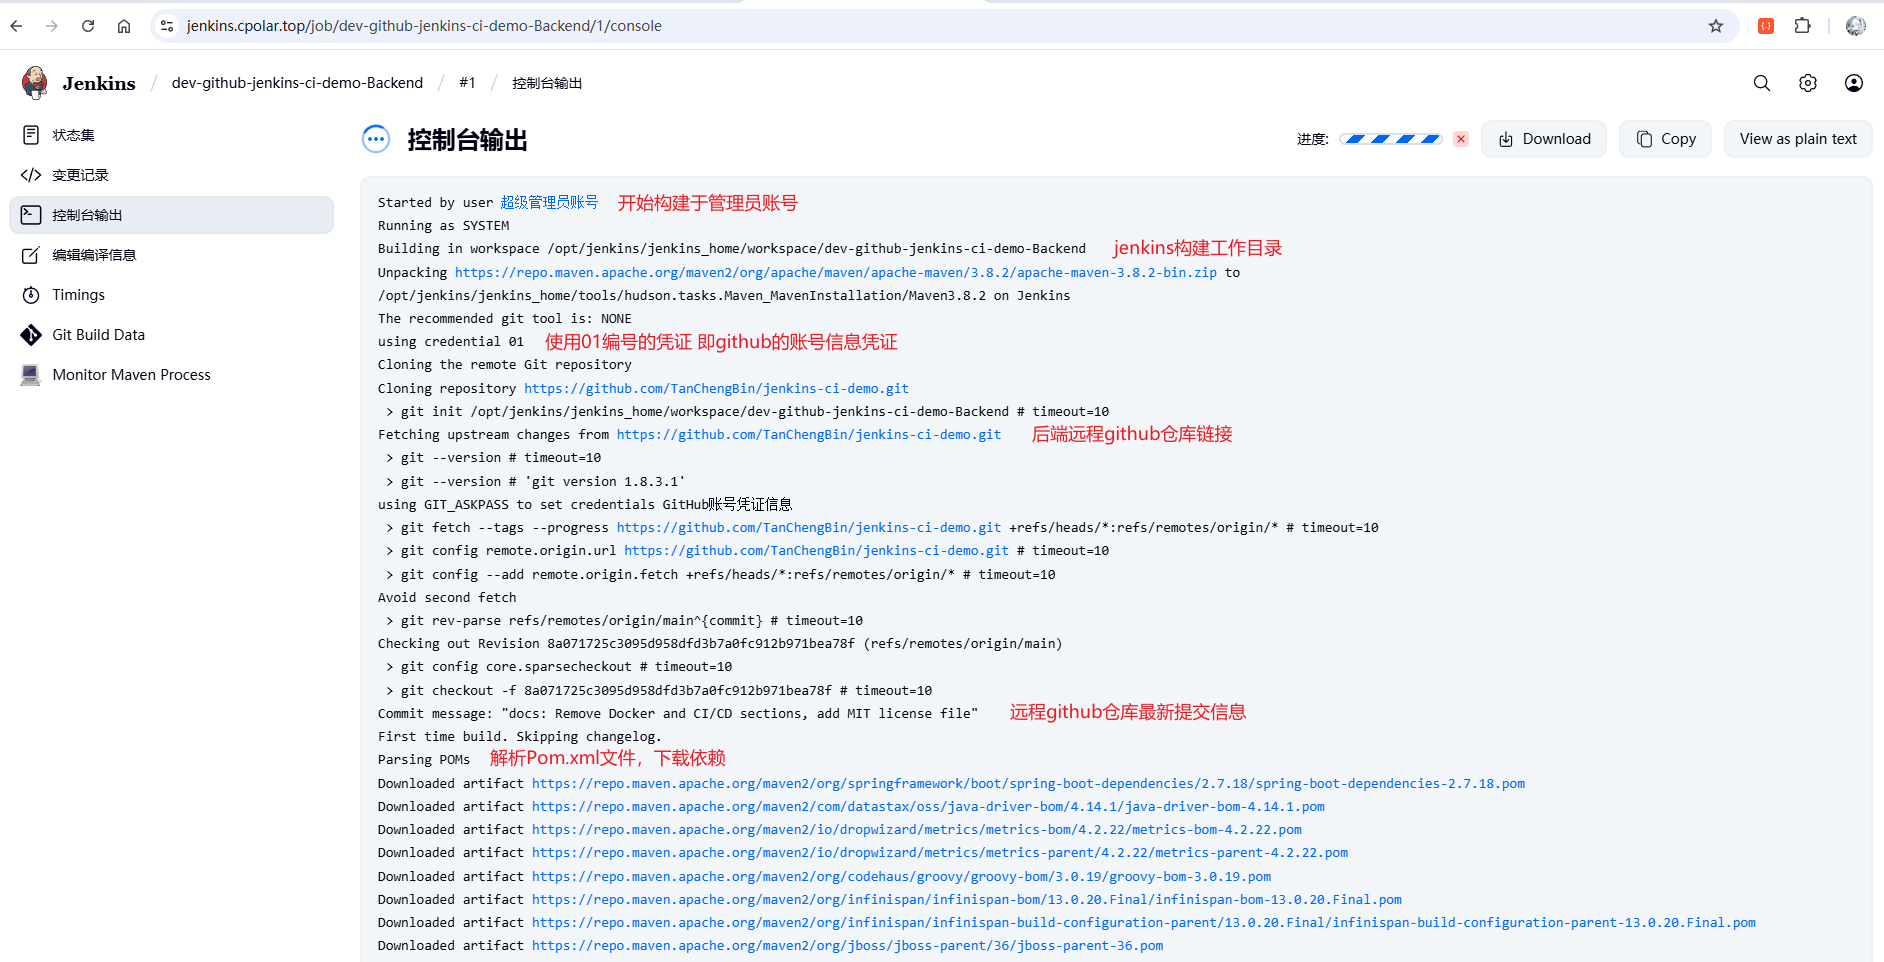Download the console output
This screenshot has height=962, width=1884.
coord(1544,139)
